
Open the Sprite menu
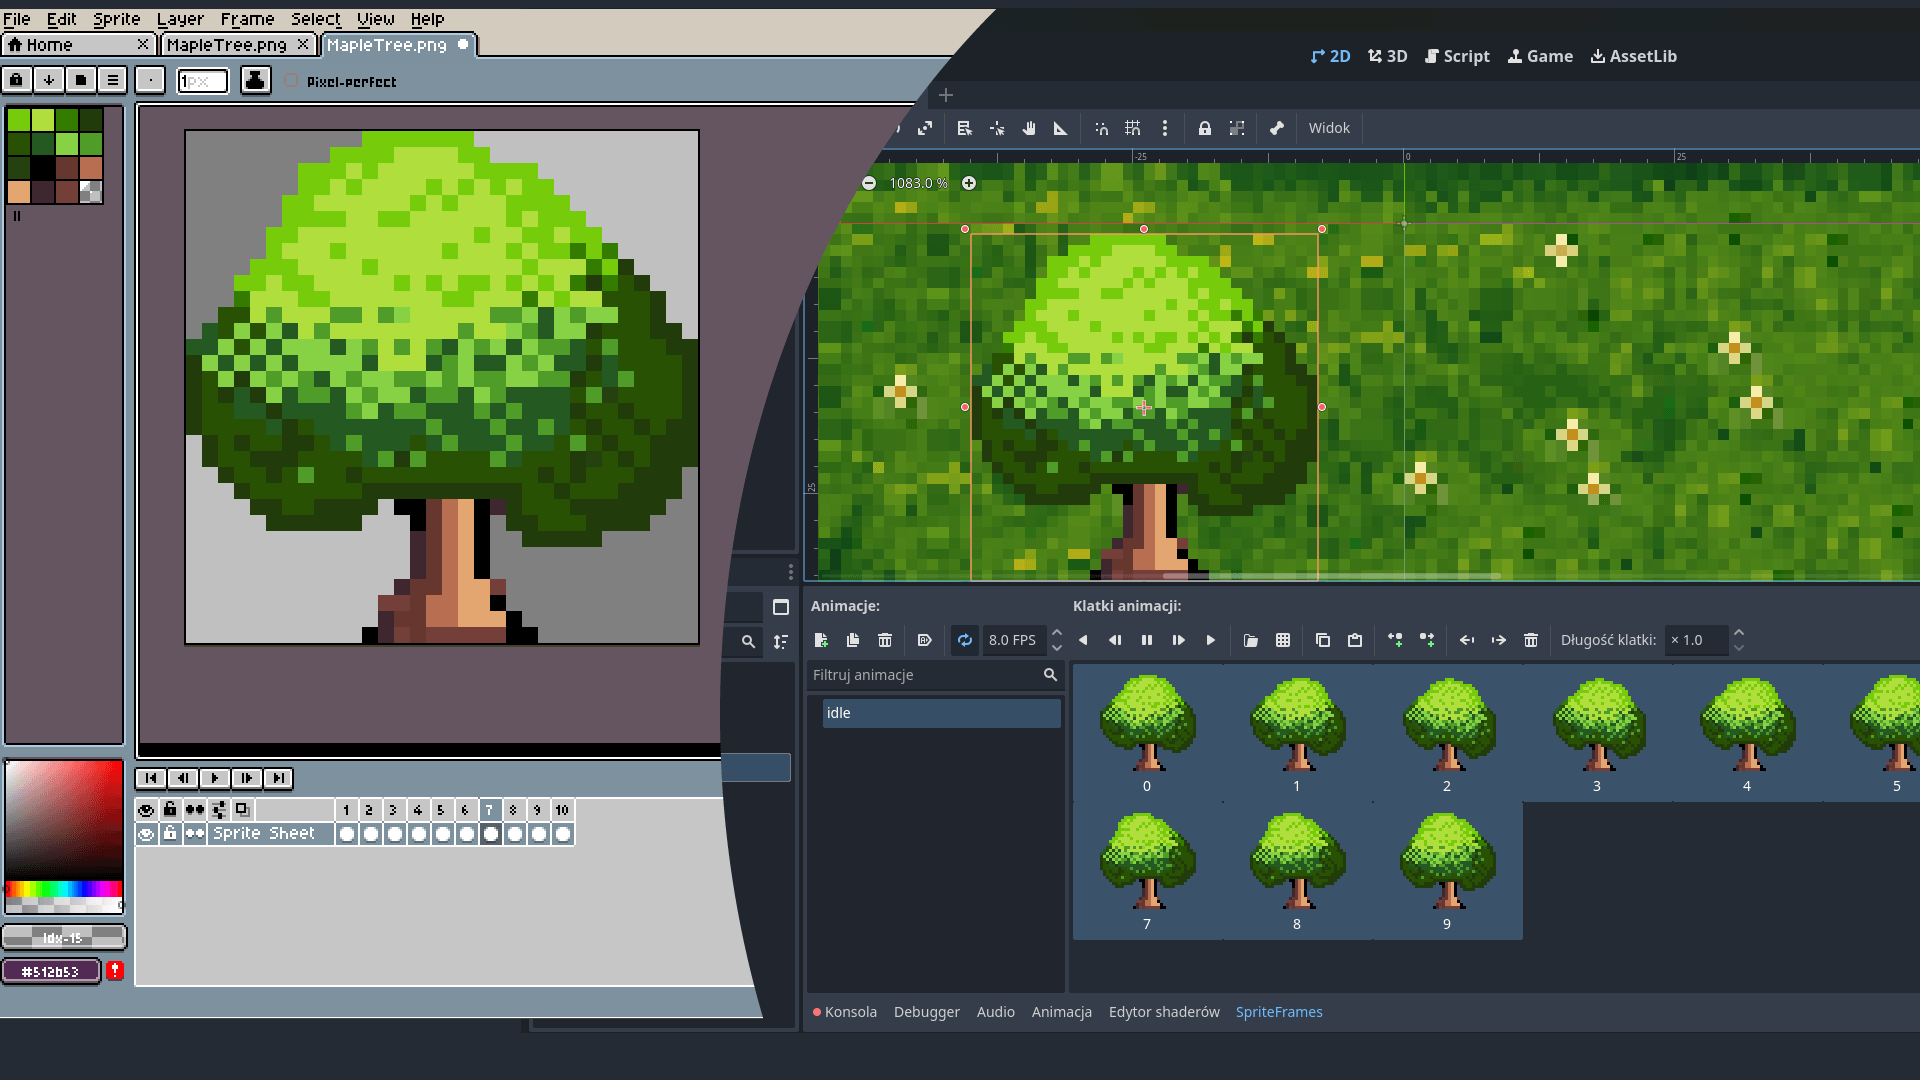coord(117,19)
